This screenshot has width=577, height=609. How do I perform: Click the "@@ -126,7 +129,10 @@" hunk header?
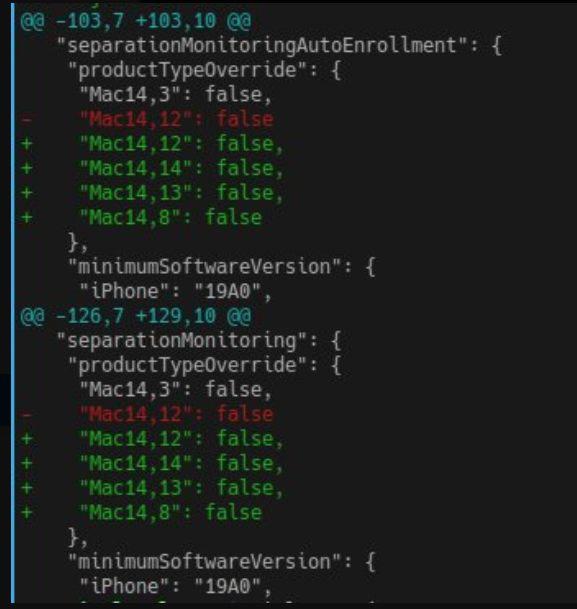(136, 315)
